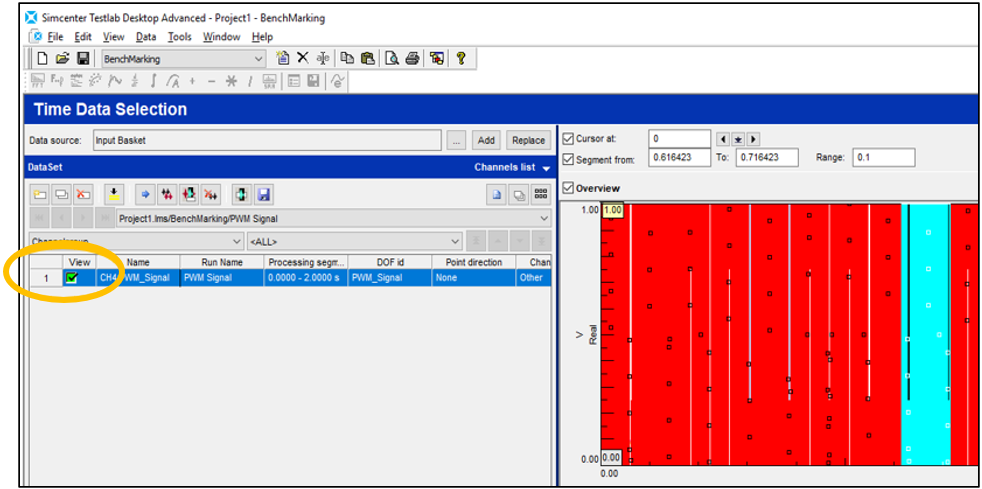
Task: Click the rename text cursor icon
Action: point(323,58)
